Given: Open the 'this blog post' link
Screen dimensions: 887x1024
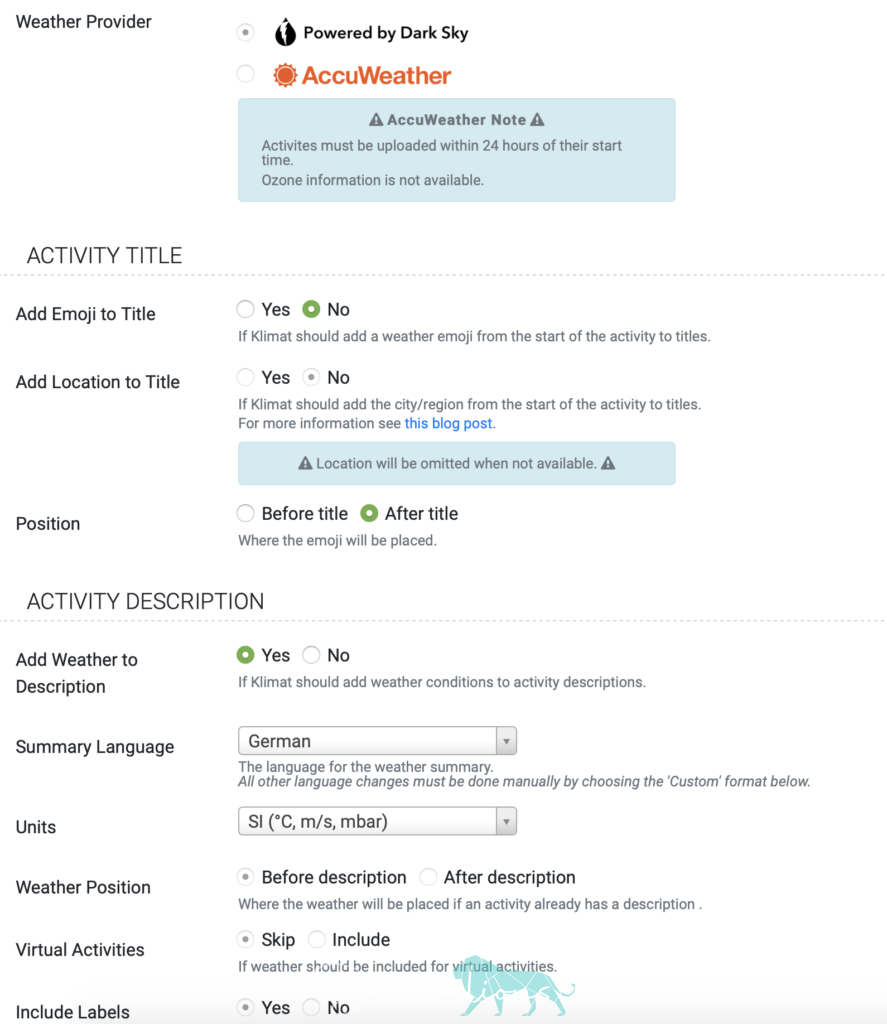Looking at the screenshot, I should pyautogui.click(x=449, y=424).
